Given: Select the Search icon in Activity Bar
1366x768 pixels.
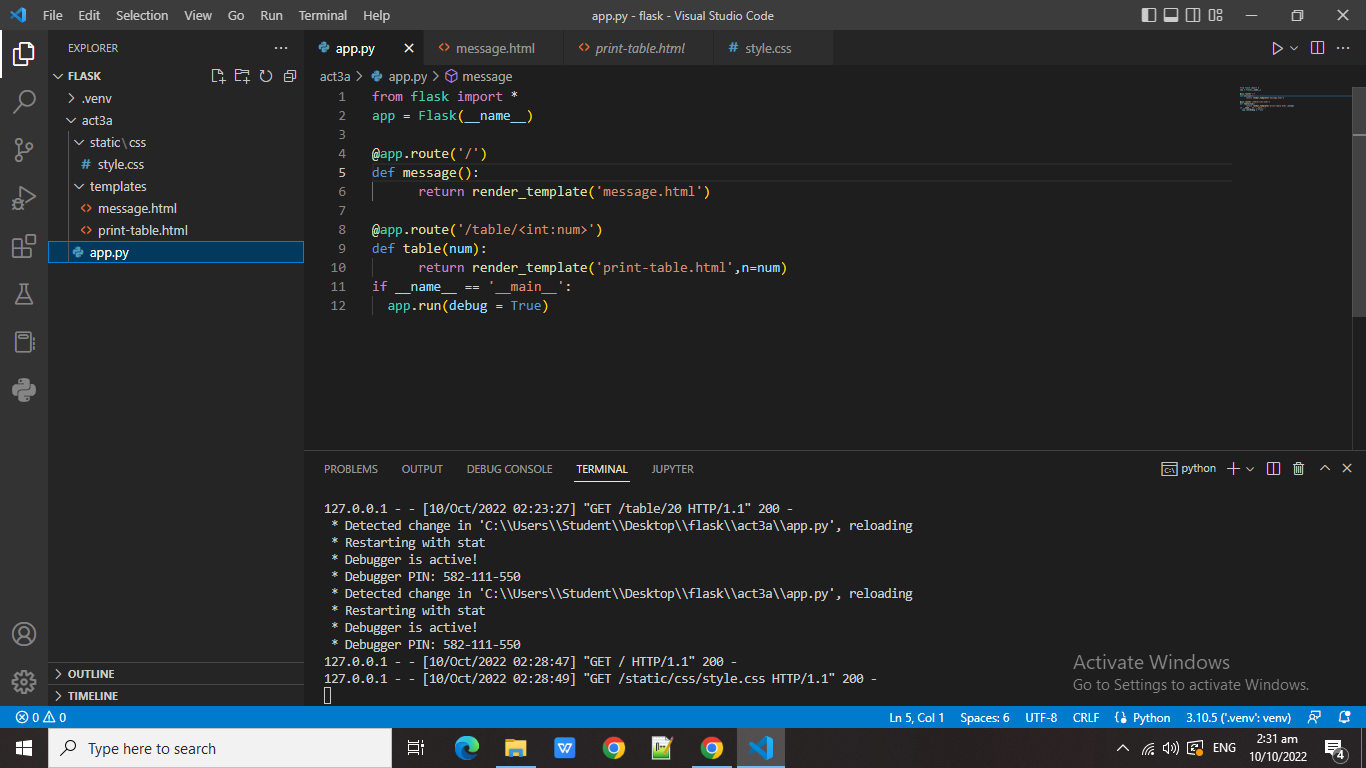Looking at the screenshot, I should click(23, 101).
